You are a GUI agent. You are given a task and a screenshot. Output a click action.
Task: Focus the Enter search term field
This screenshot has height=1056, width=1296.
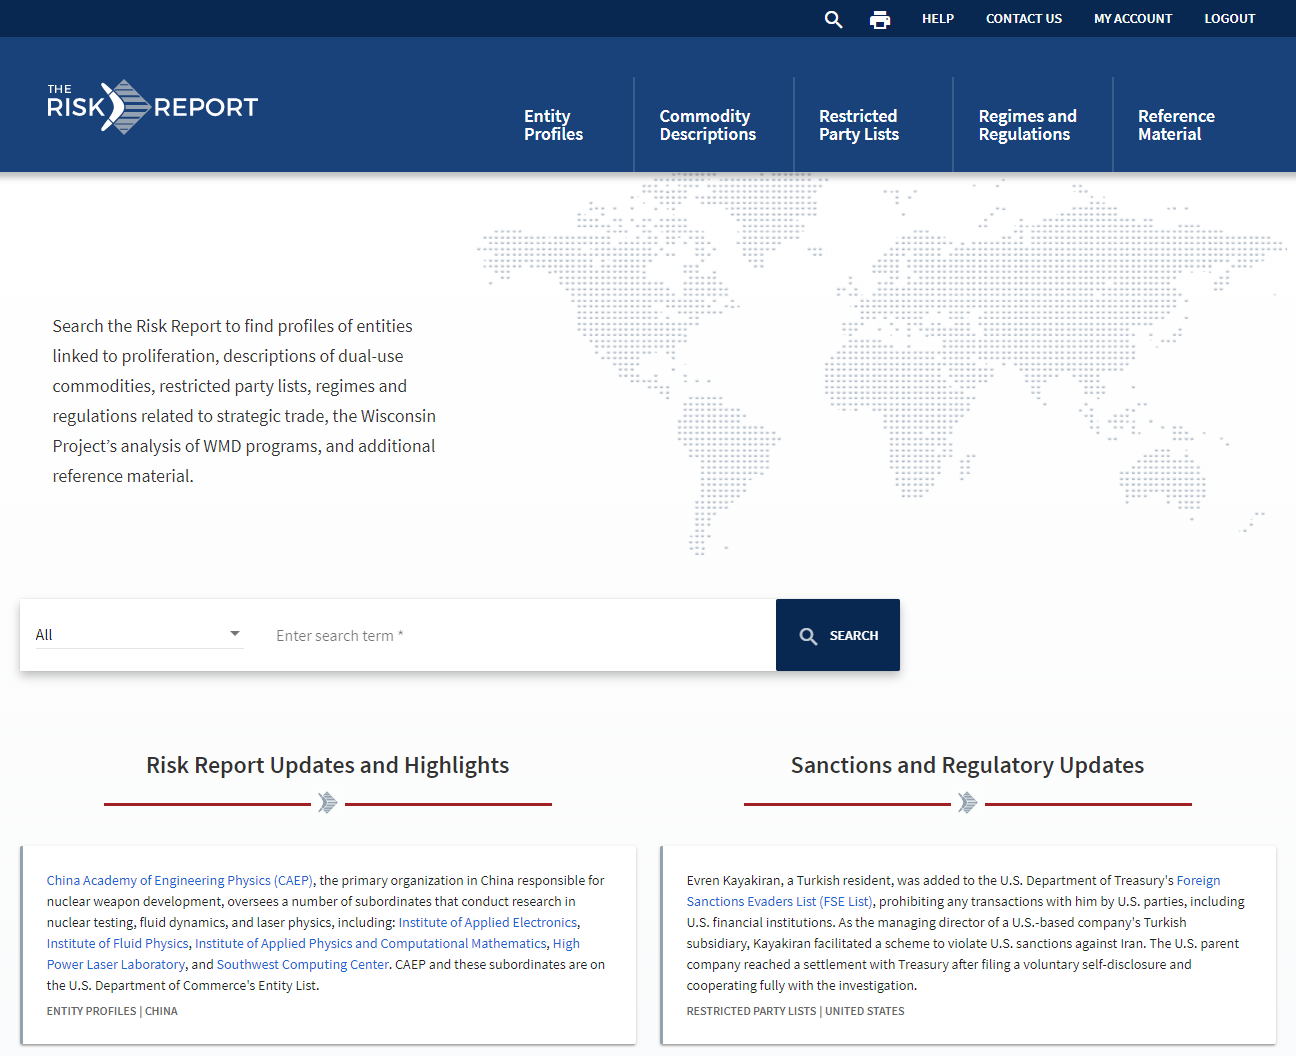(x=518, y=636)
